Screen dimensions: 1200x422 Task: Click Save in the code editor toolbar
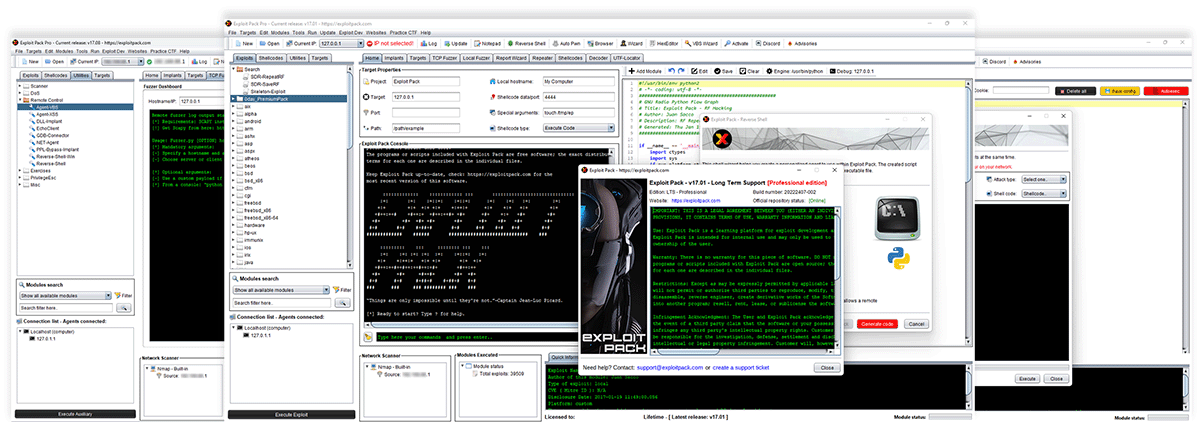pyautogui.click(x=723, y=71)
